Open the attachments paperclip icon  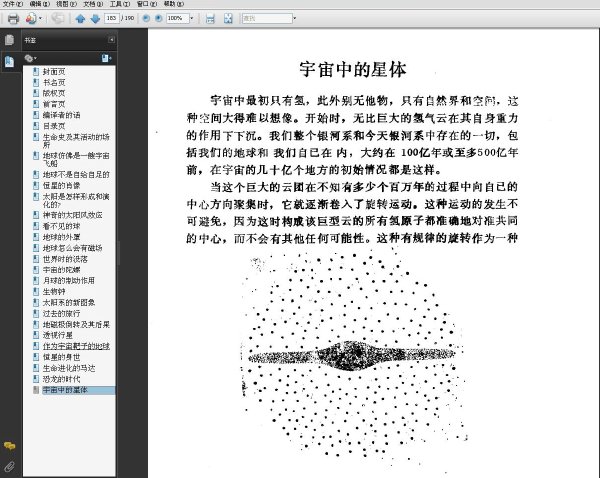click(x=10, y=467)
